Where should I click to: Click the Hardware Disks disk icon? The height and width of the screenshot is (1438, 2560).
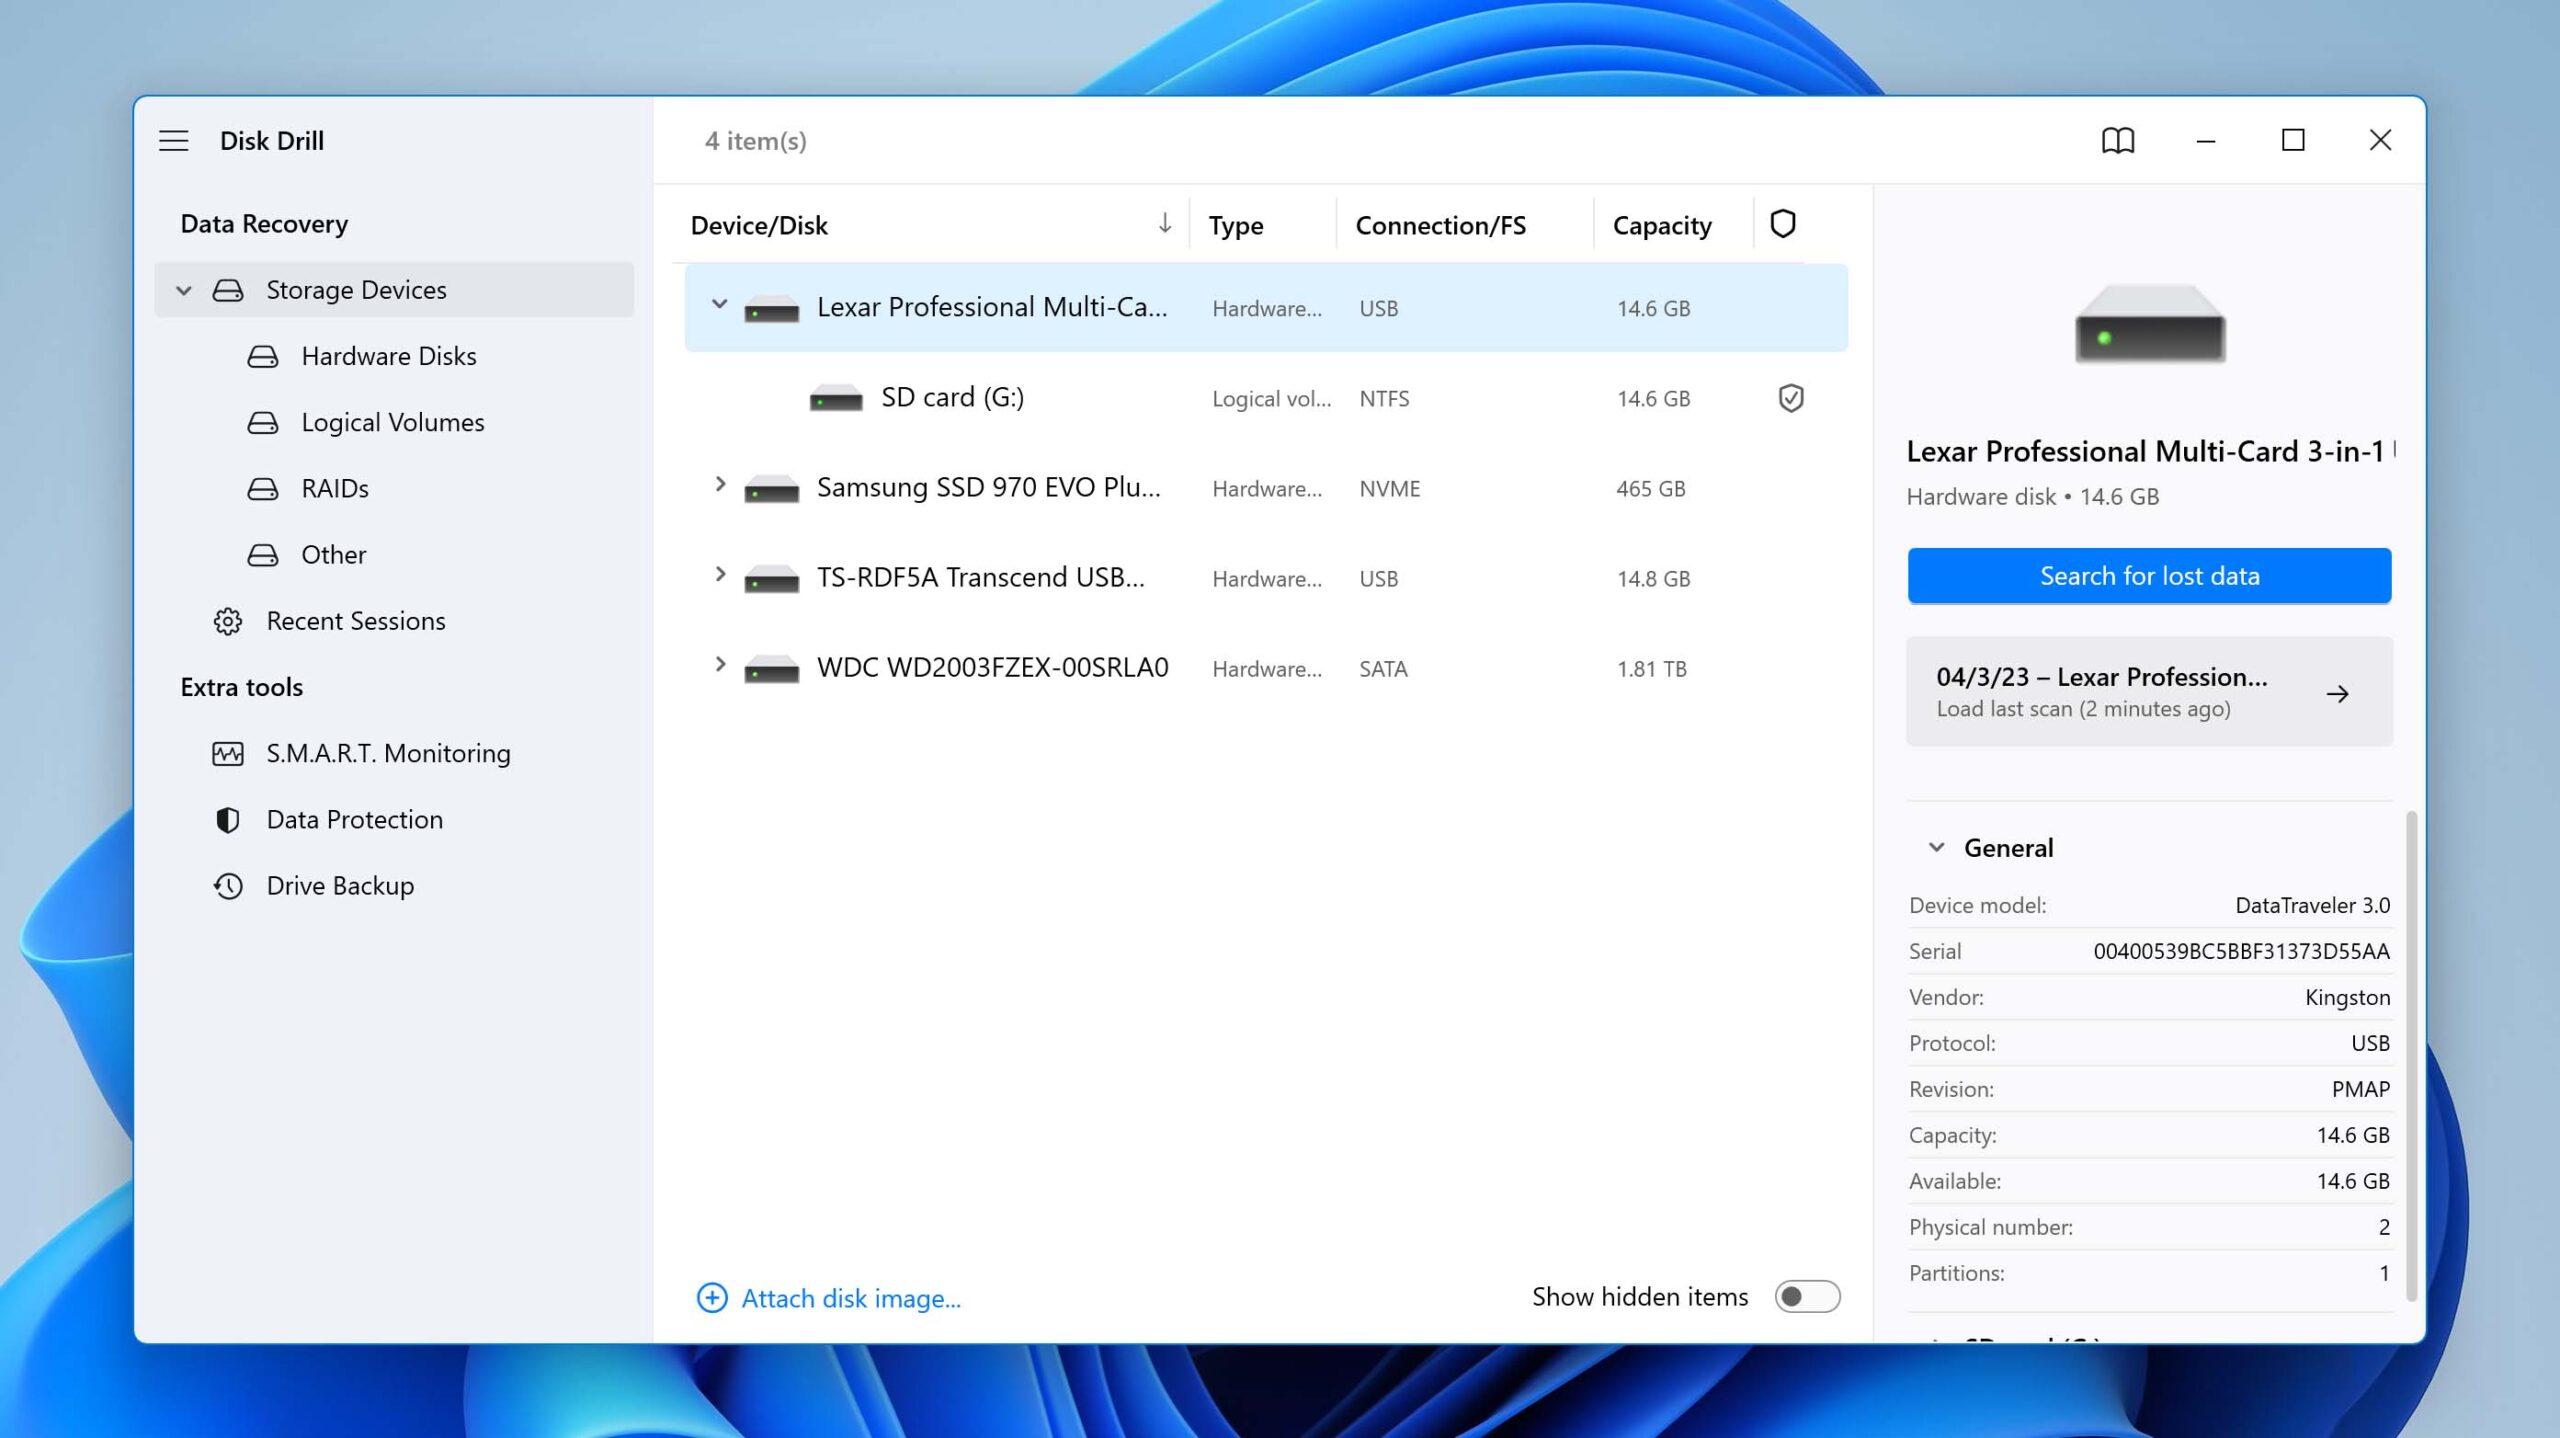coord(263,357)
